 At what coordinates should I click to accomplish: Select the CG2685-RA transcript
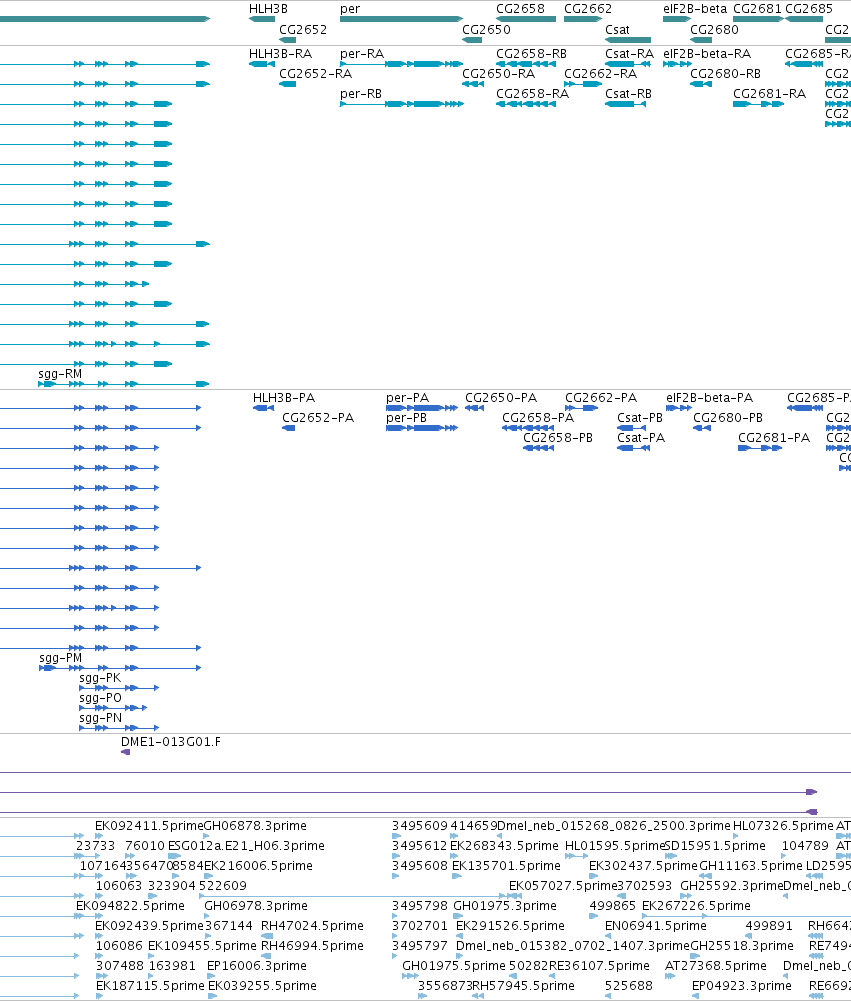coord(804,64)
